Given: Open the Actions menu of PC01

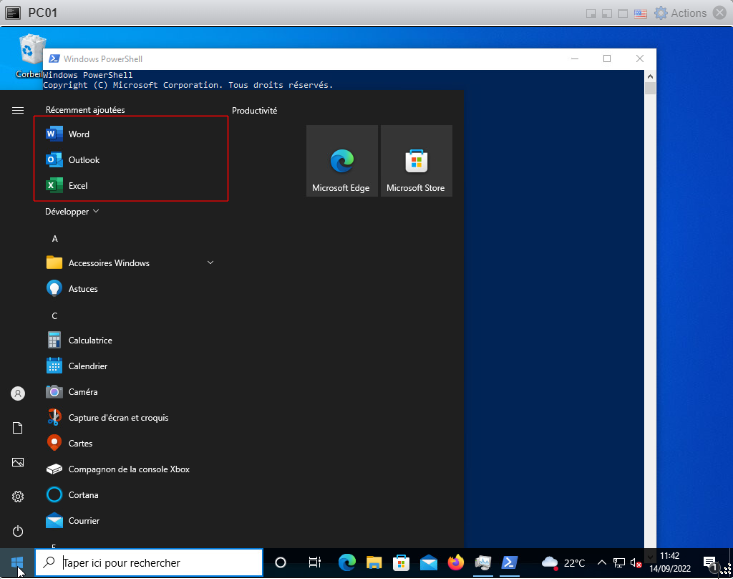Looking at the screenshot, I should coord(680,13).
